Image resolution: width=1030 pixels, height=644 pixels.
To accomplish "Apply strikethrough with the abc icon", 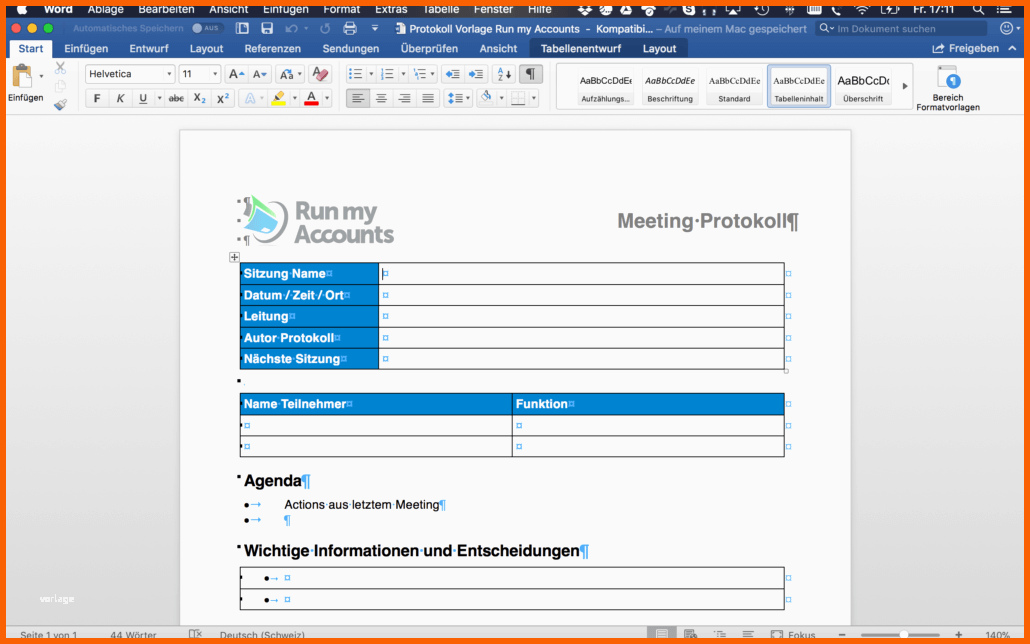I will click(176, 98).
